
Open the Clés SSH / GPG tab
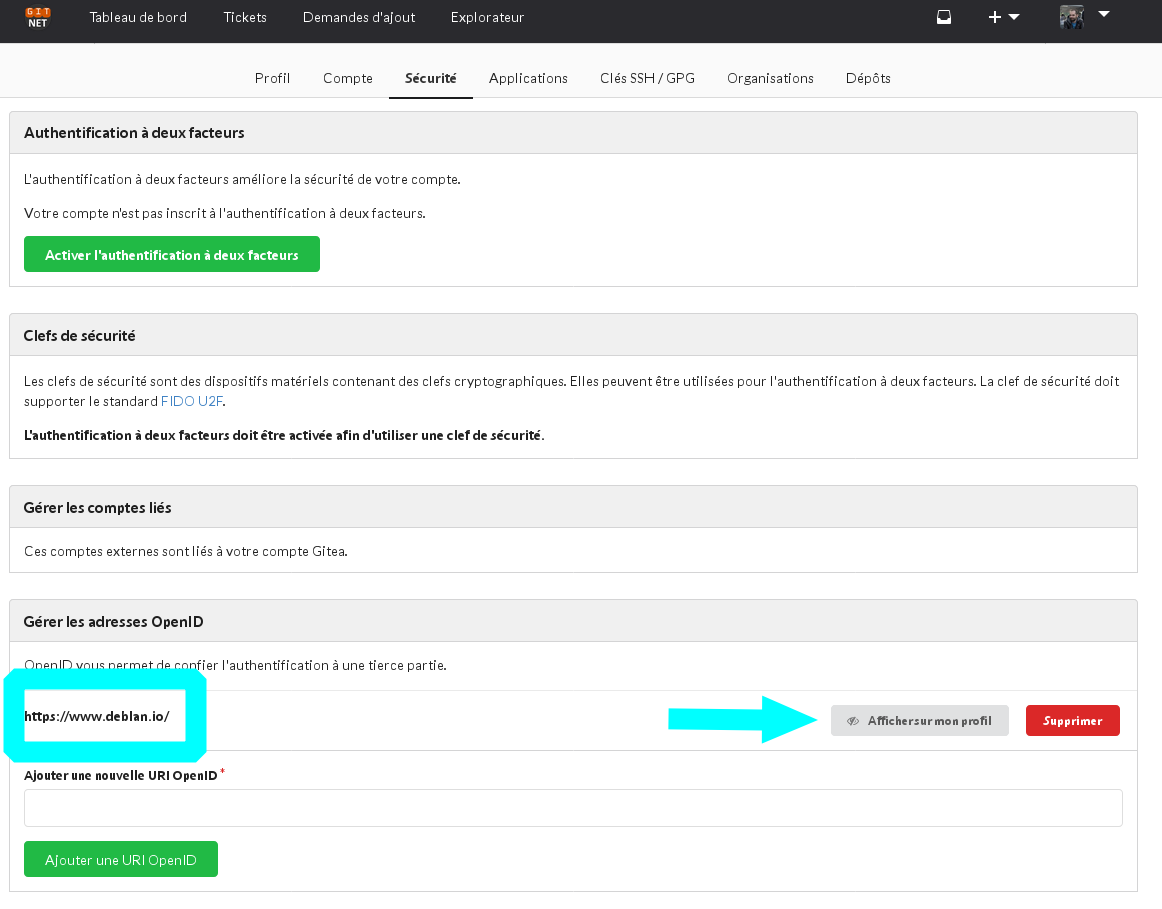click(x=647, y=78)
